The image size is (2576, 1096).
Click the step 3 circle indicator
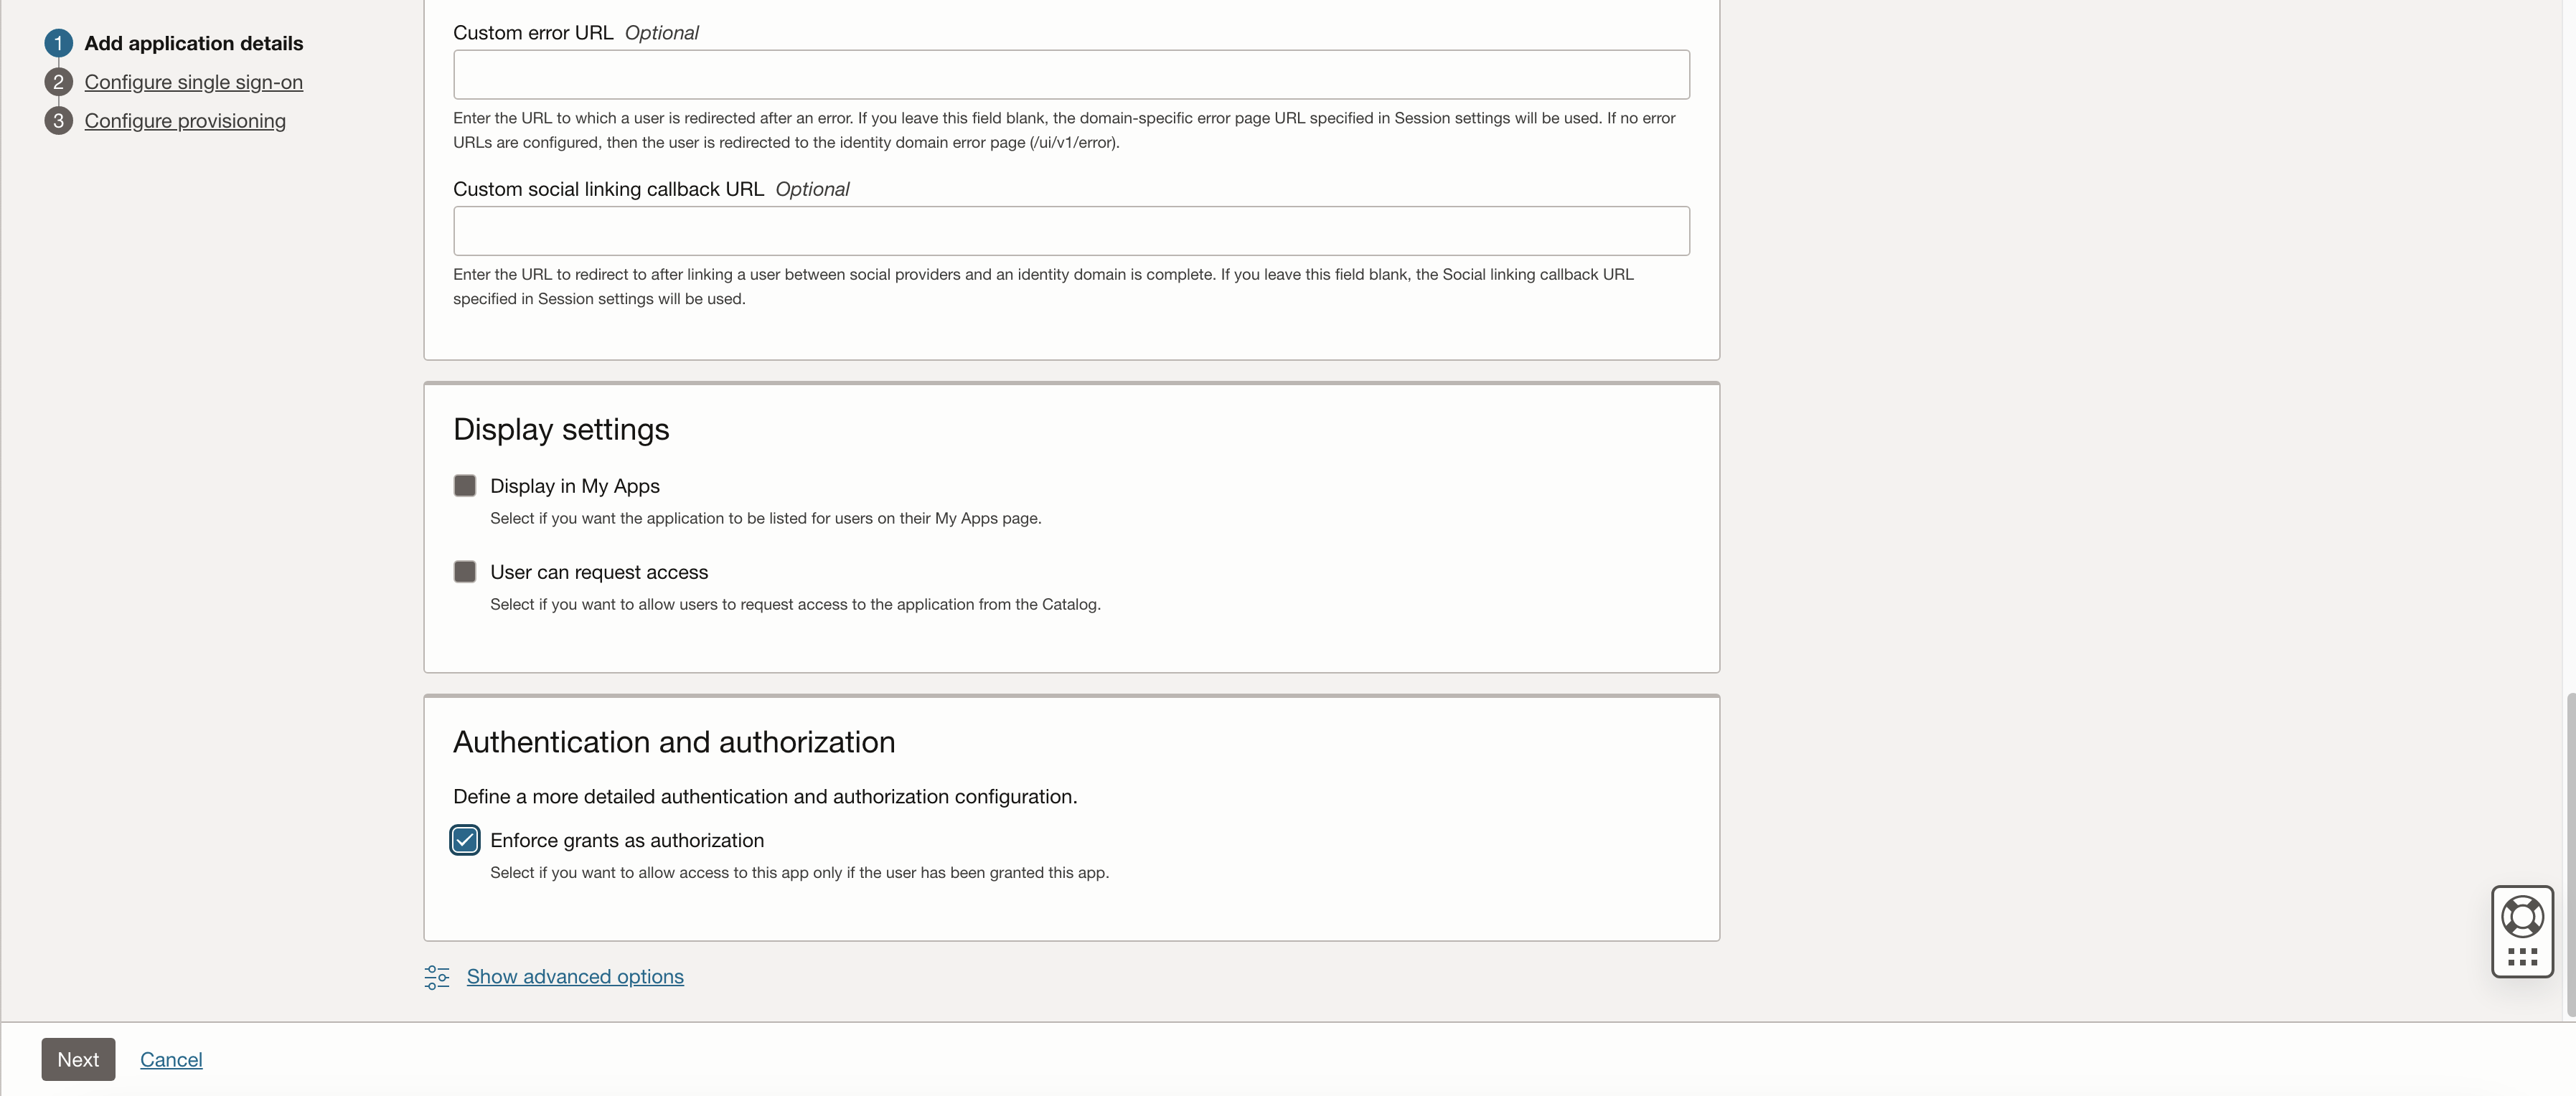pyautogui.click(x=58, y=120)
